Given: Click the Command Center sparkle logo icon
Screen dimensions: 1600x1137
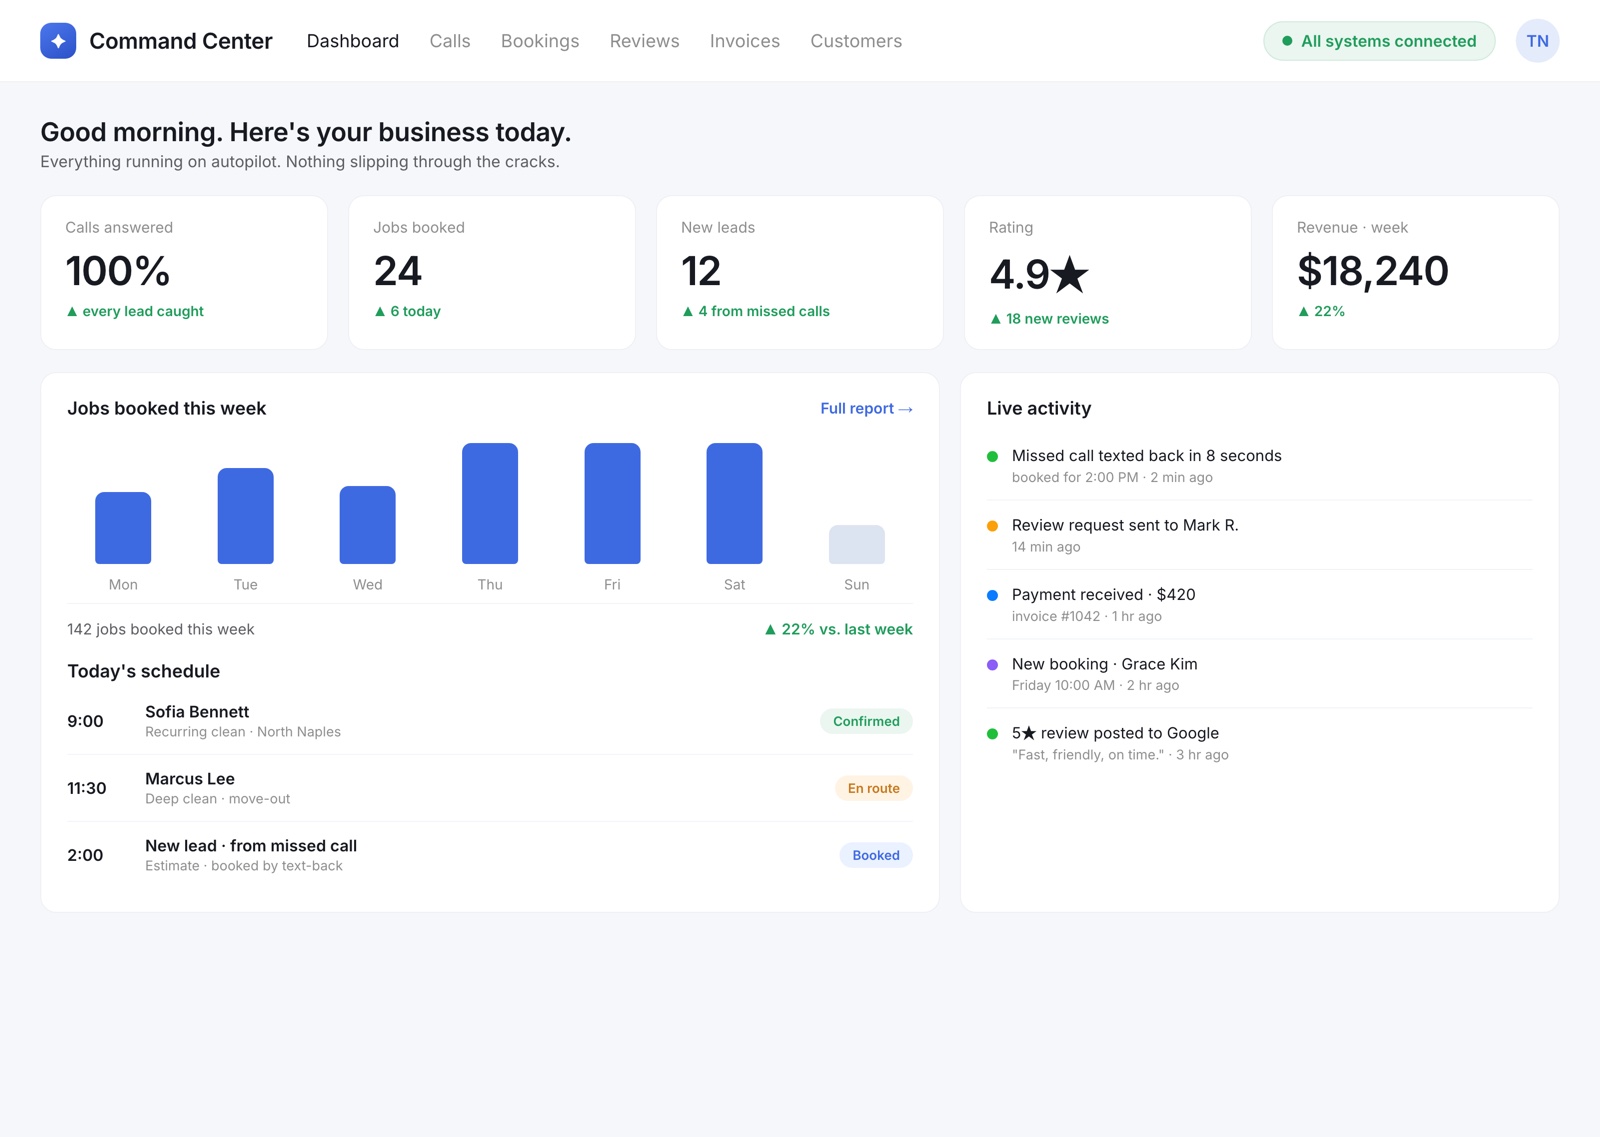Looking at the screenshot, I should point(58,41).
